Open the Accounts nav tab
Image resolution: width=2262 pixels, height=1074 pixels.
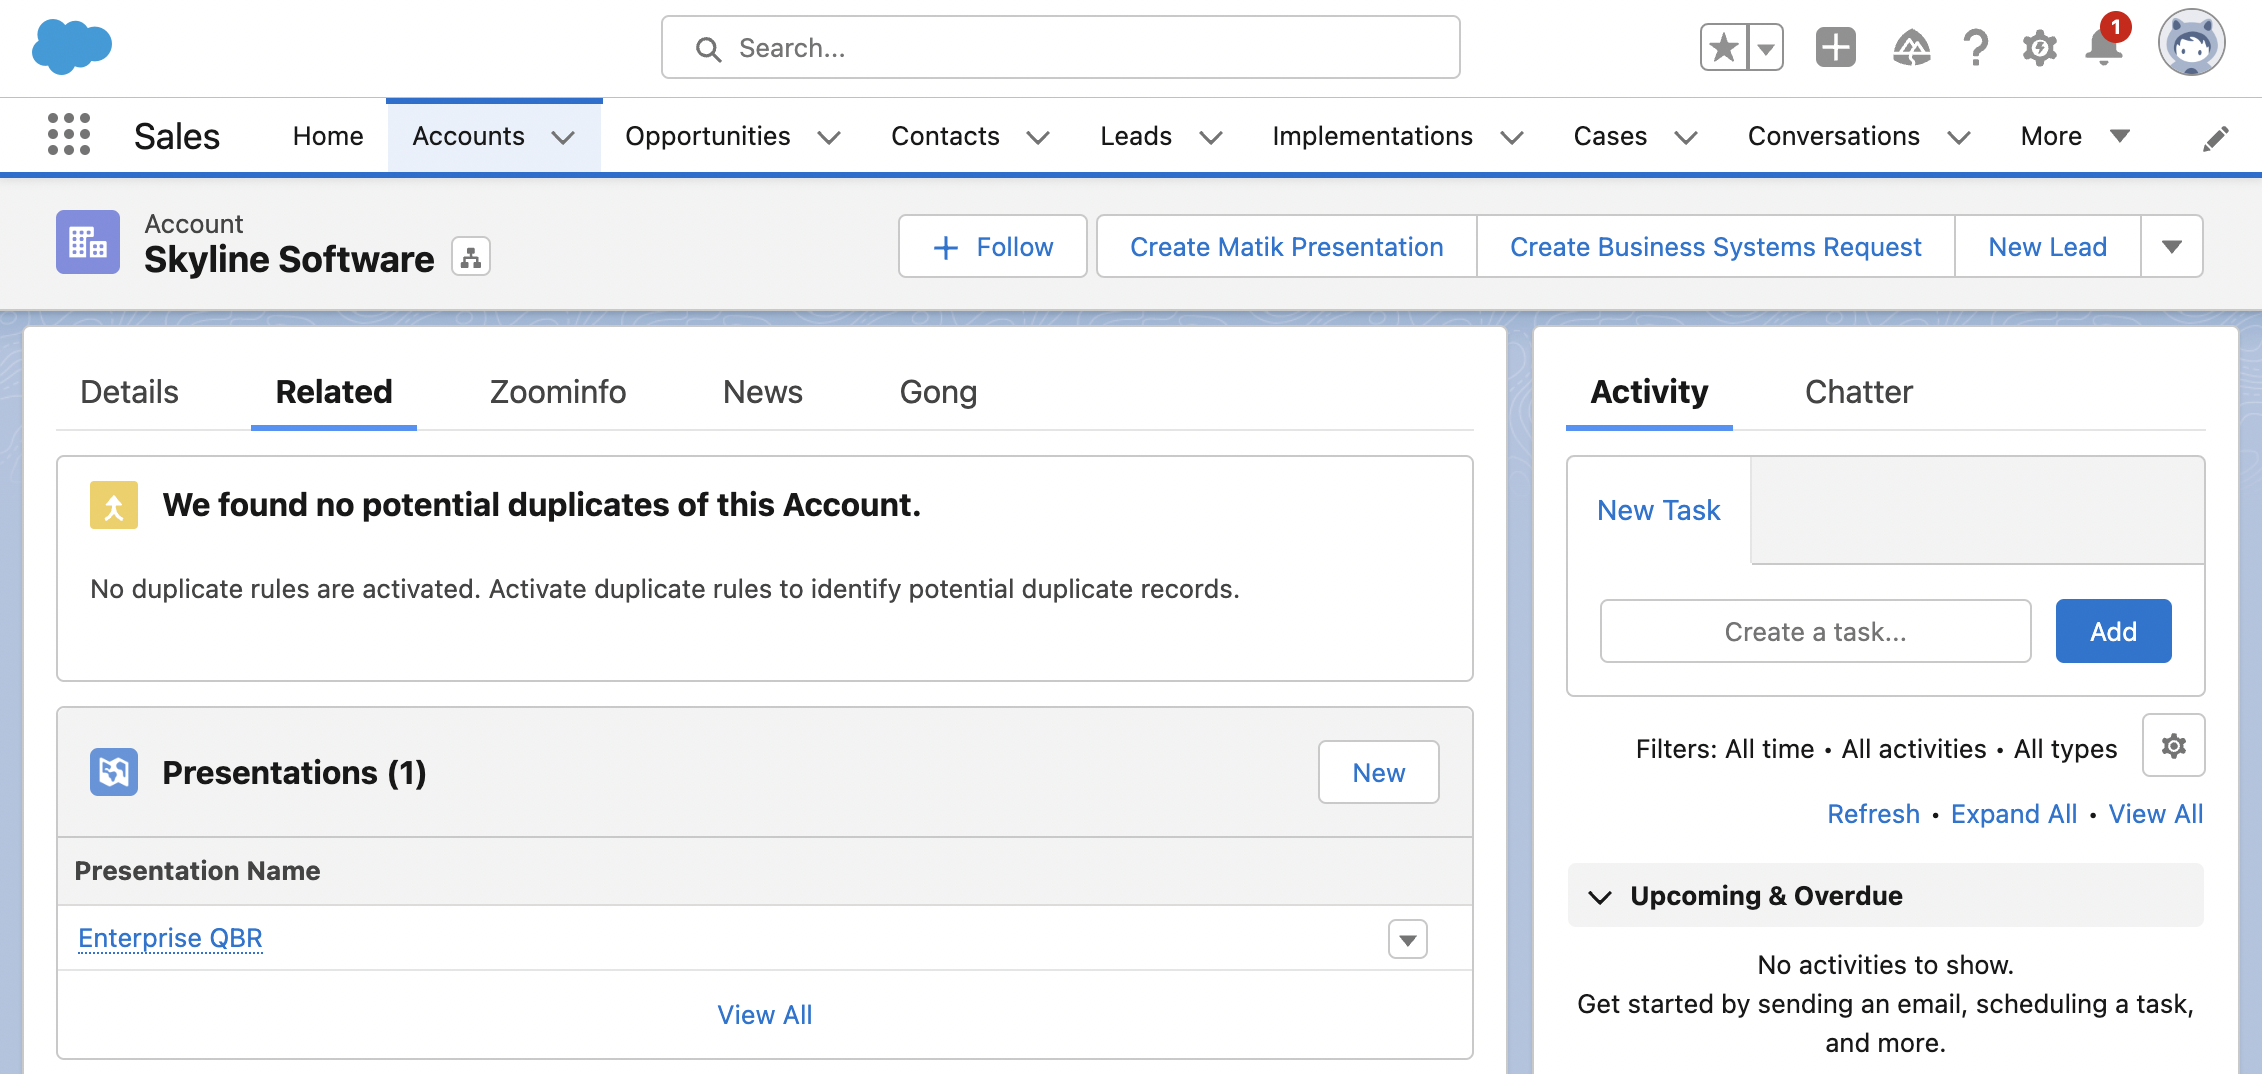tap(468, 136)
